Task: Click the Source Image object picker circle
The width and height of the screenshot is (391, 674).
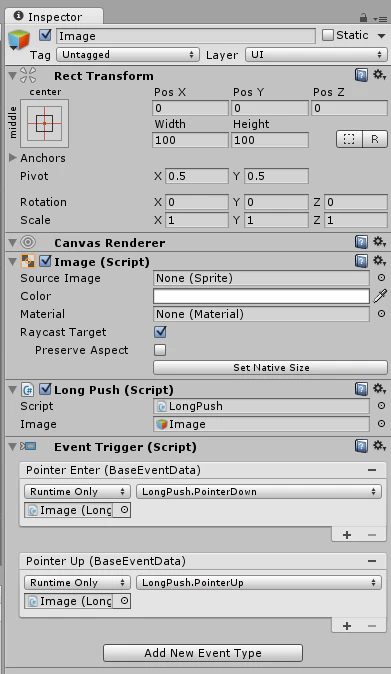Action: (x=381, y=278)
